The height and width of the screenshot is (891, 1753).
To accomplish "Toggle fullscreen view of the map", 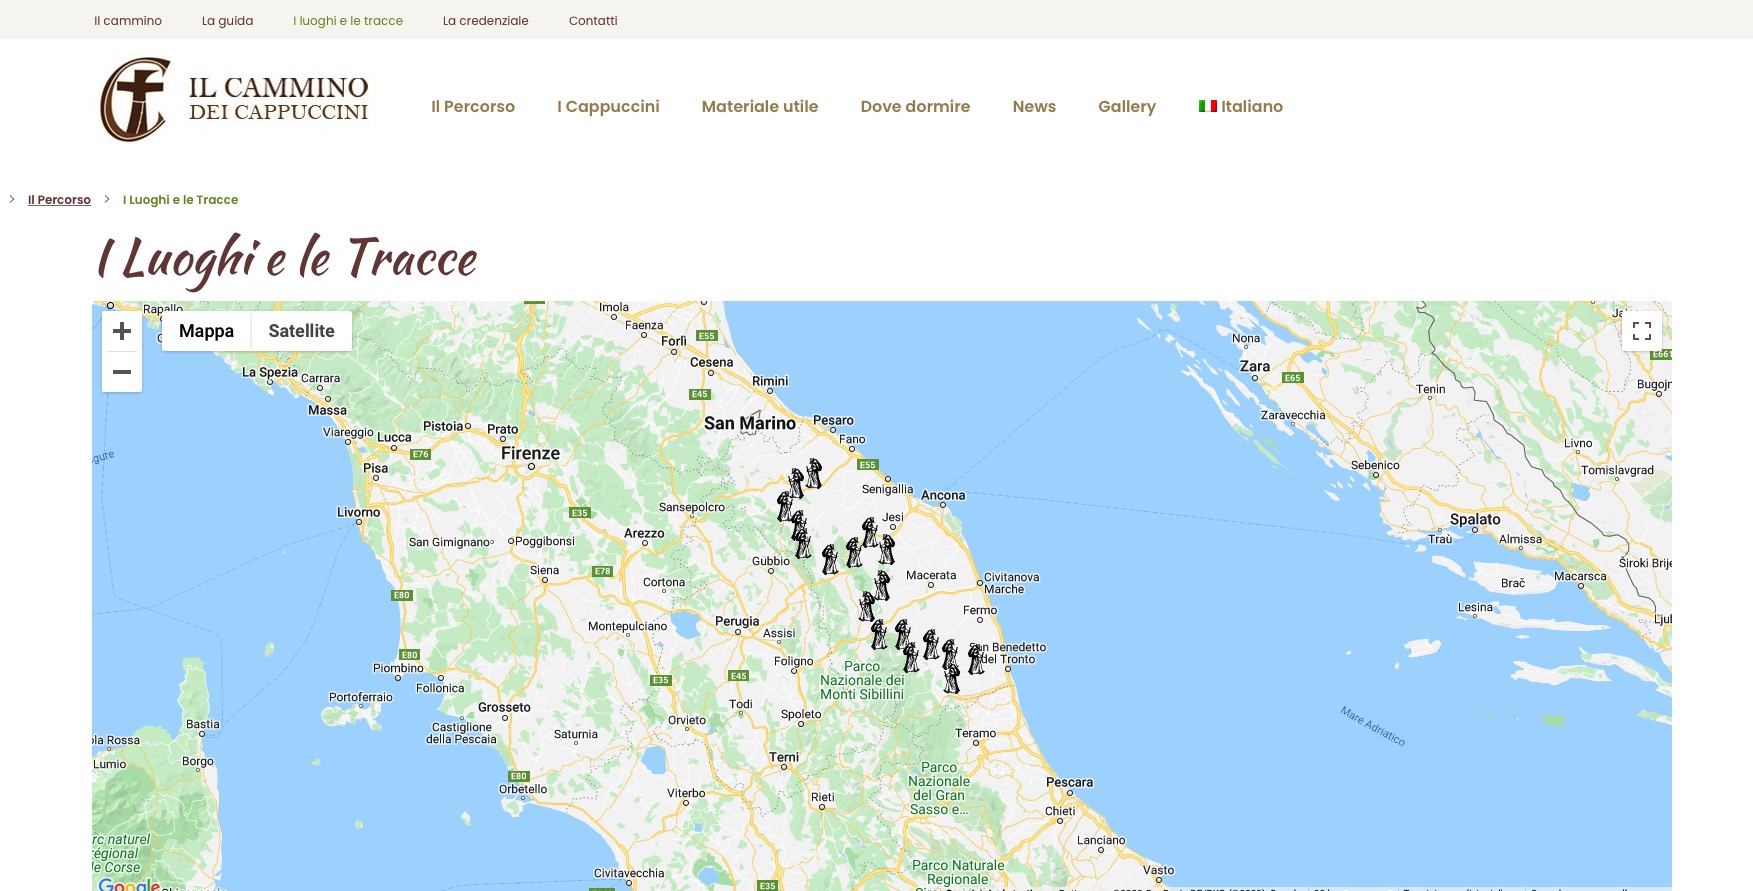I will [x=1641, y=331].
